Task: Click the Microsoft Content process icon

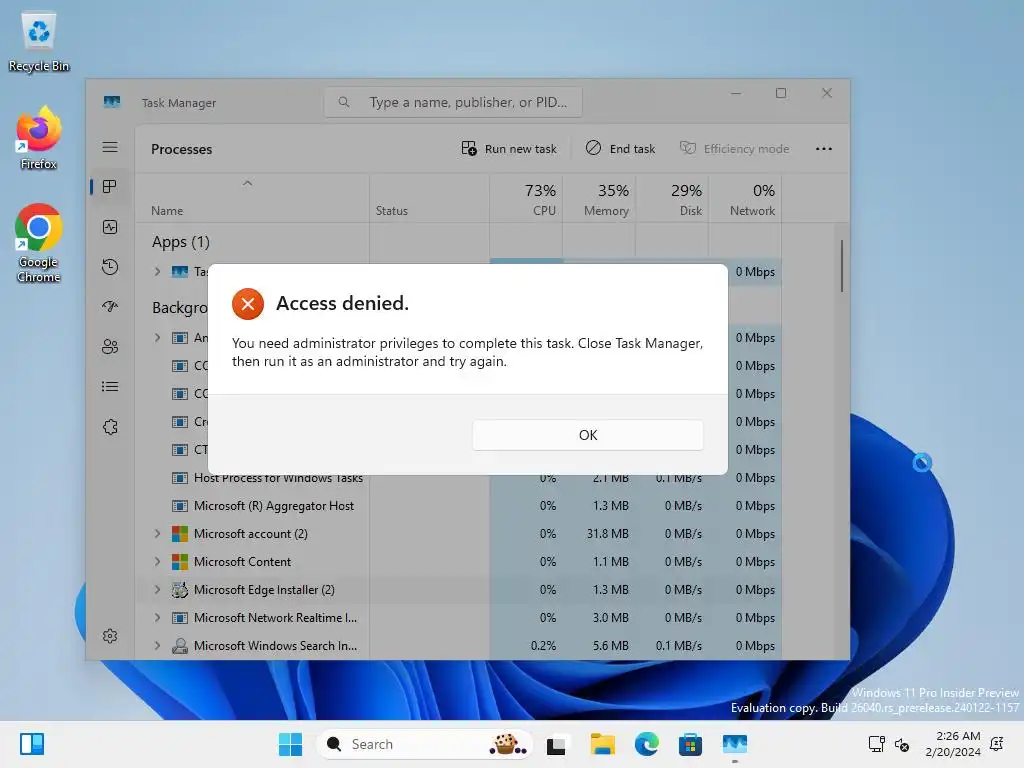Action: coord(180,562)
